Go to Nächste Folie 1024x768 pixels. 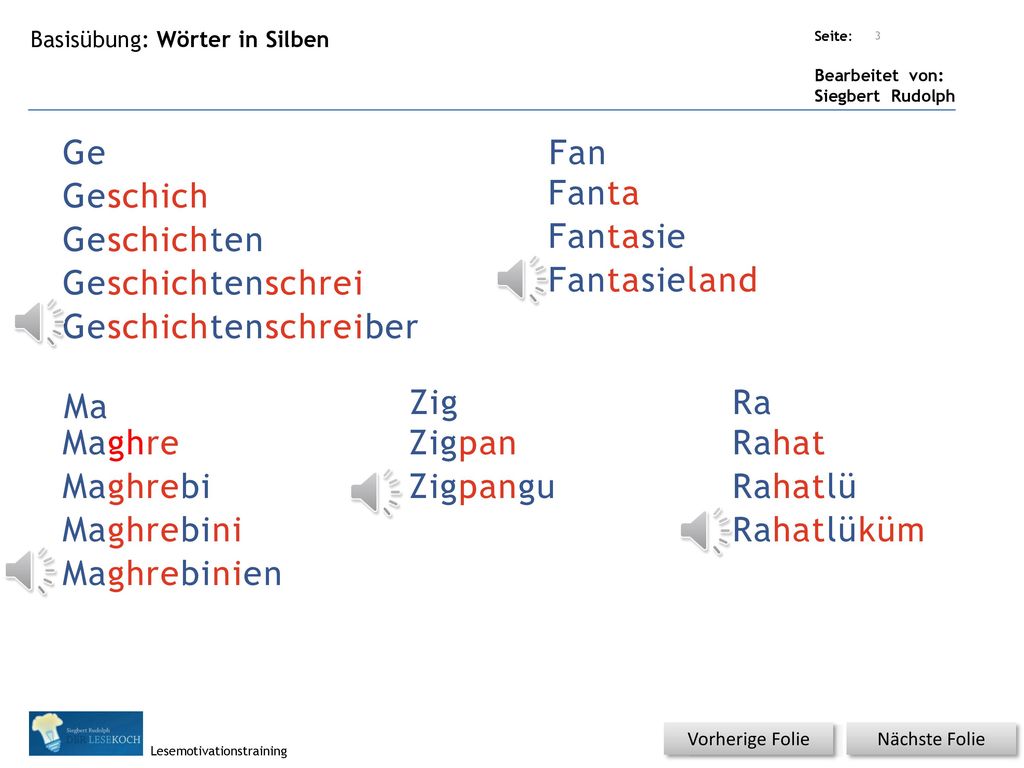(x=931, y=739)
